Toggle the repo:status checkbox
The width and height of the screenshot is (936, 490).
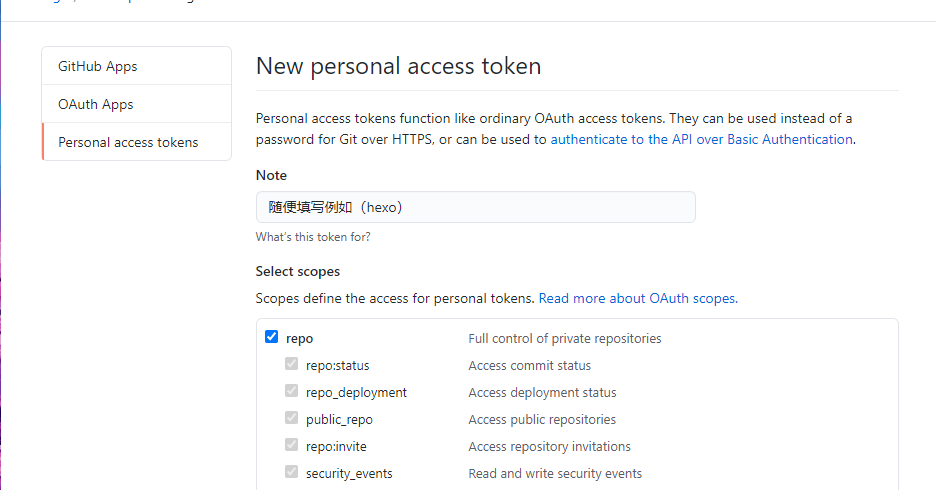(x=291, y=364)
